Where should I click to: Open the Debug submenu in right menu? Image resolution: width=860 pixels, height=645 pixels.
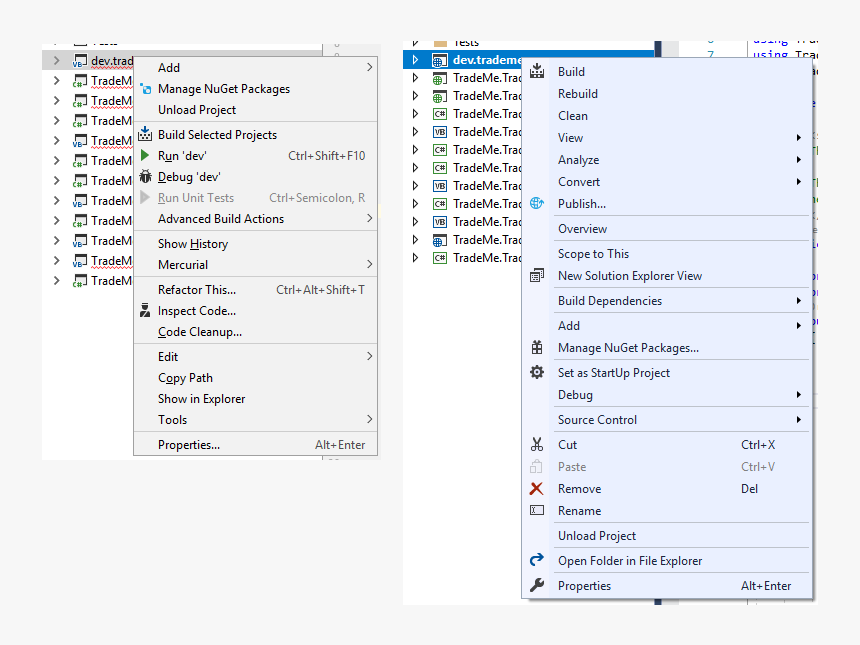667,395
